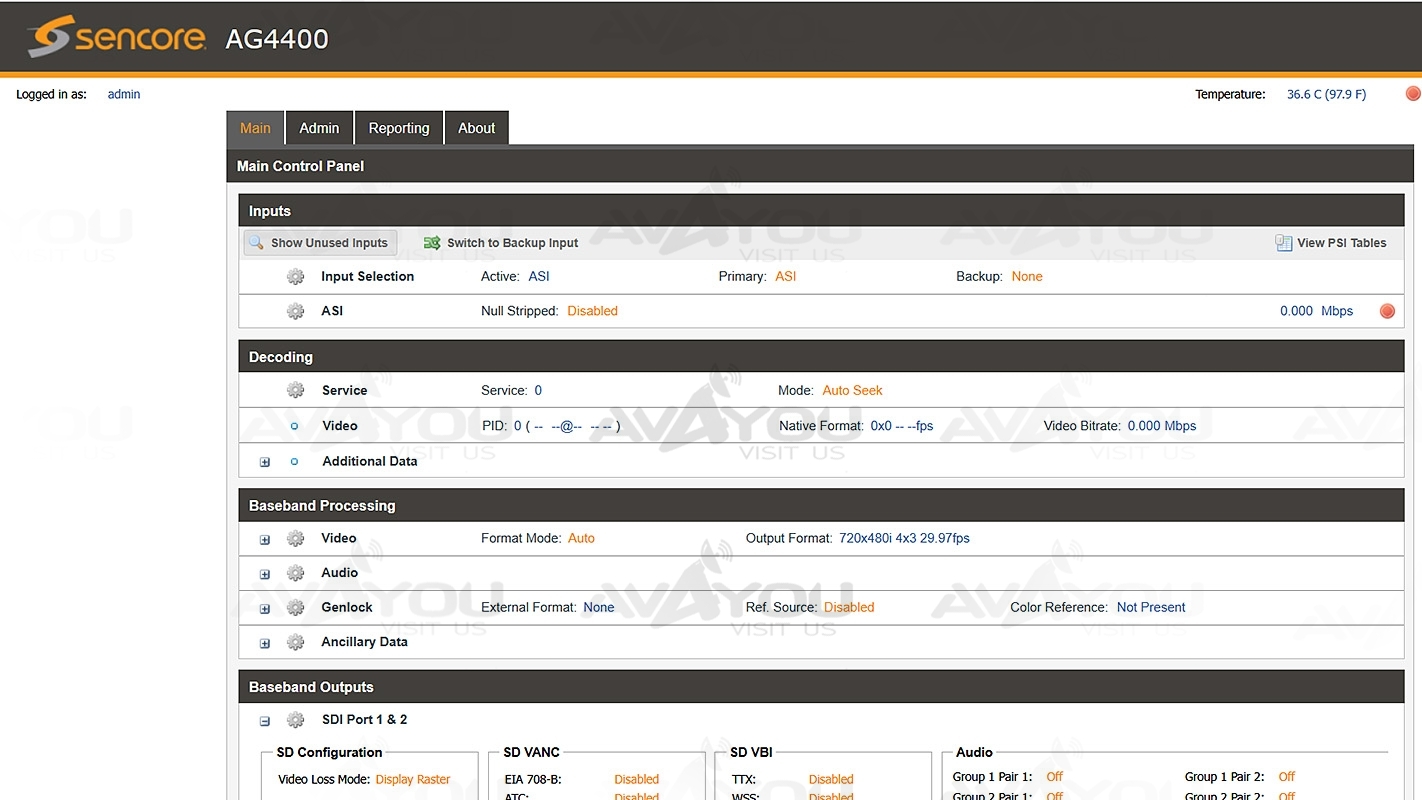This screenshot has width=1422, height=800.
Task: Open Audio processing settings gear
Action: (x=295, y=573)
